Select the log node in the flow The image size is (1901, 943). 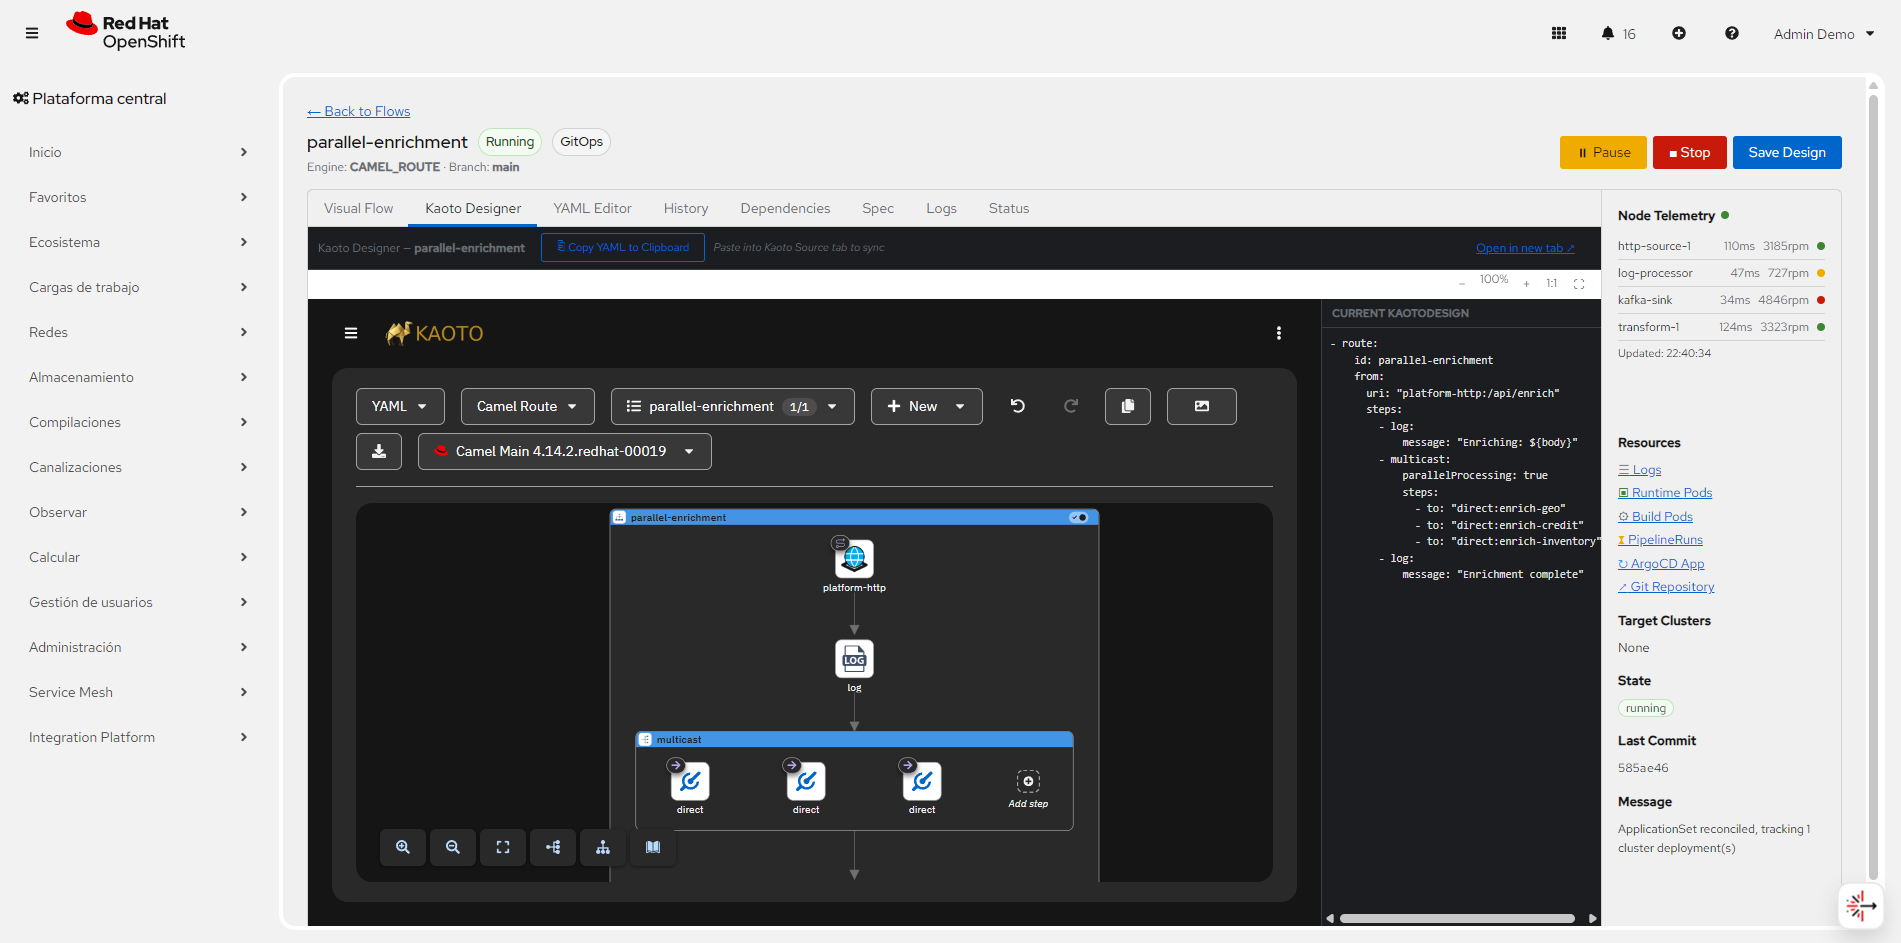pyautogui.click(x=854, y=659)
